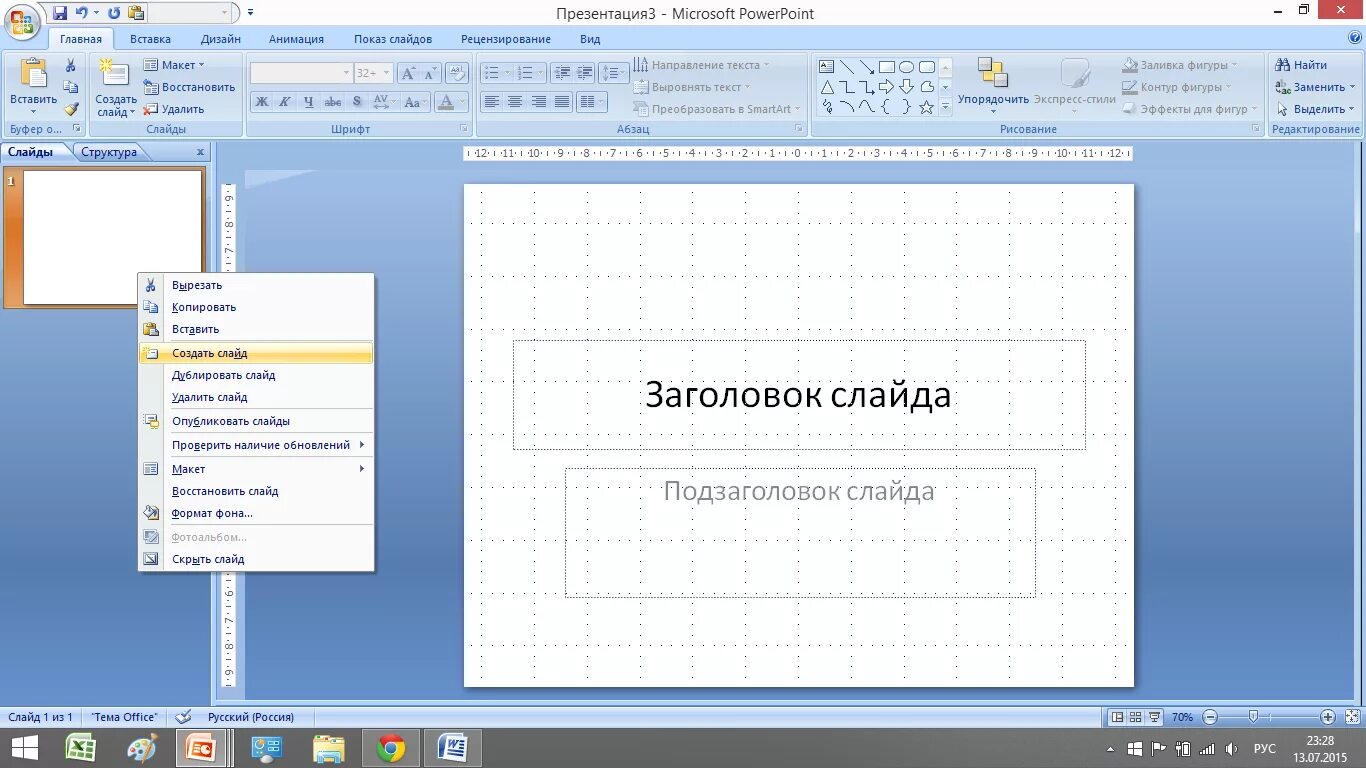Decrease font size with the small A
This screenshot has width=1366, height=768.
(430, 73)
